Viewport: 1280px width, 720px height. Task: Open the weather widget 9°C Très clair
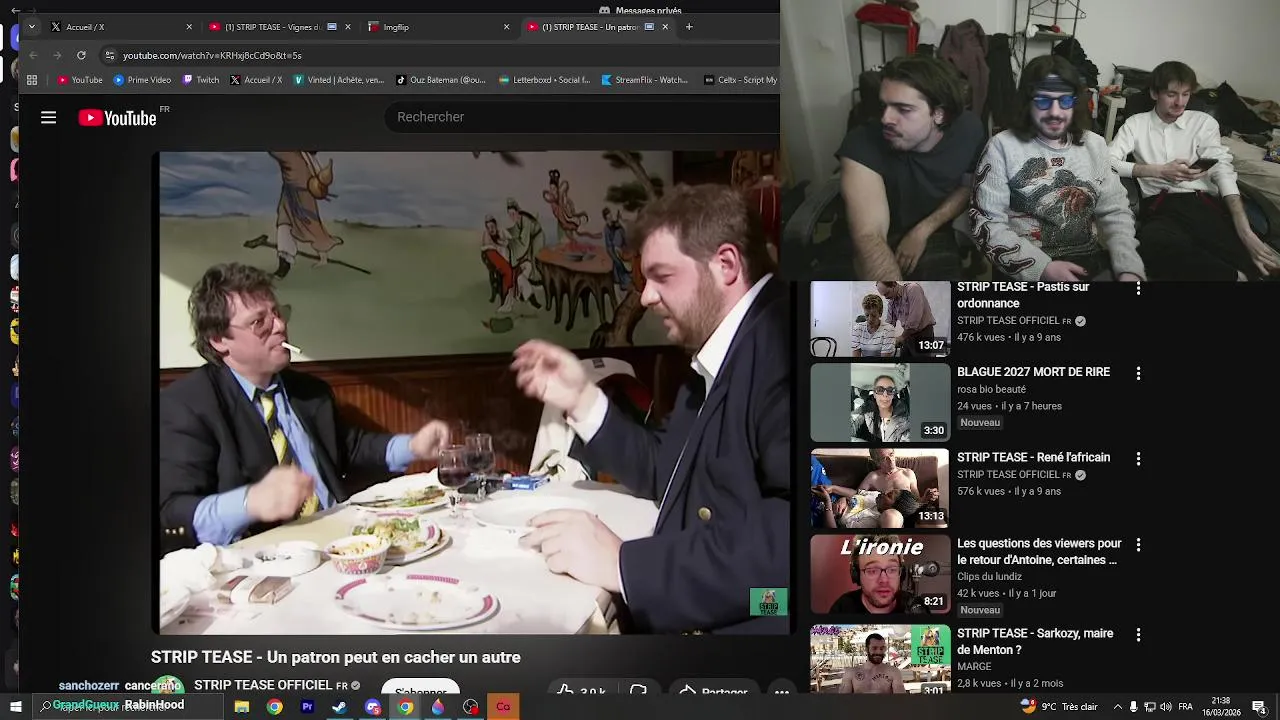click(x=1059, y=707)
